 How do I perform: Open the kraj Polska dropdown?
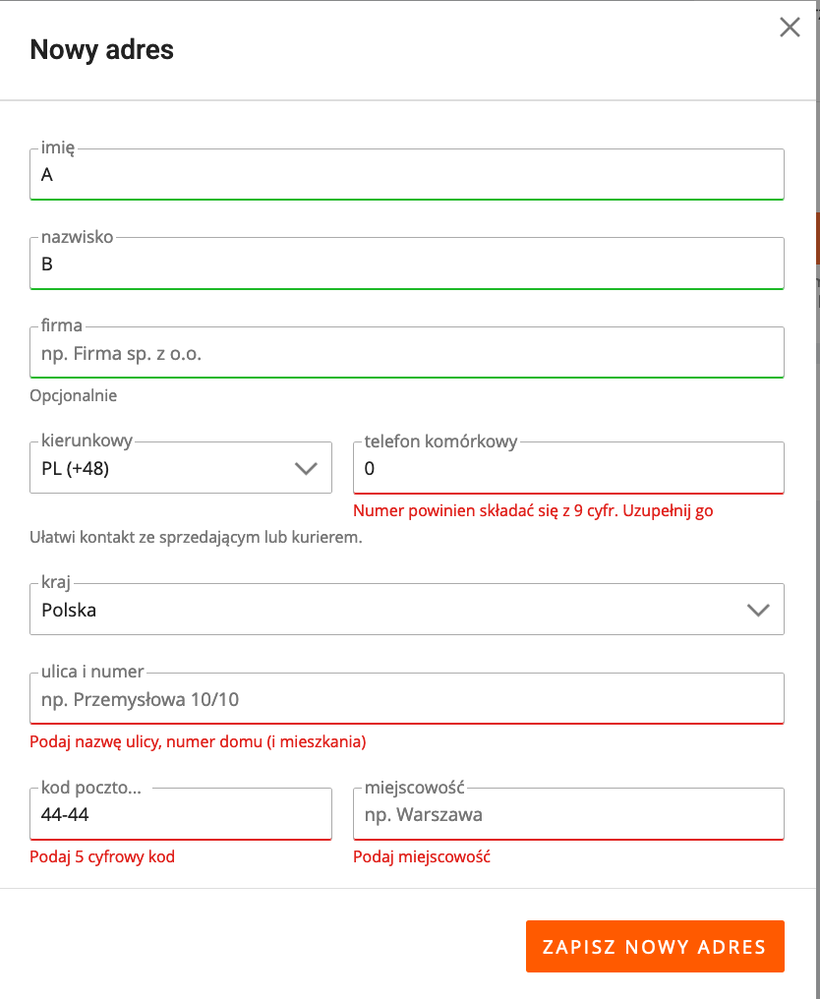(x=406, y=610)
